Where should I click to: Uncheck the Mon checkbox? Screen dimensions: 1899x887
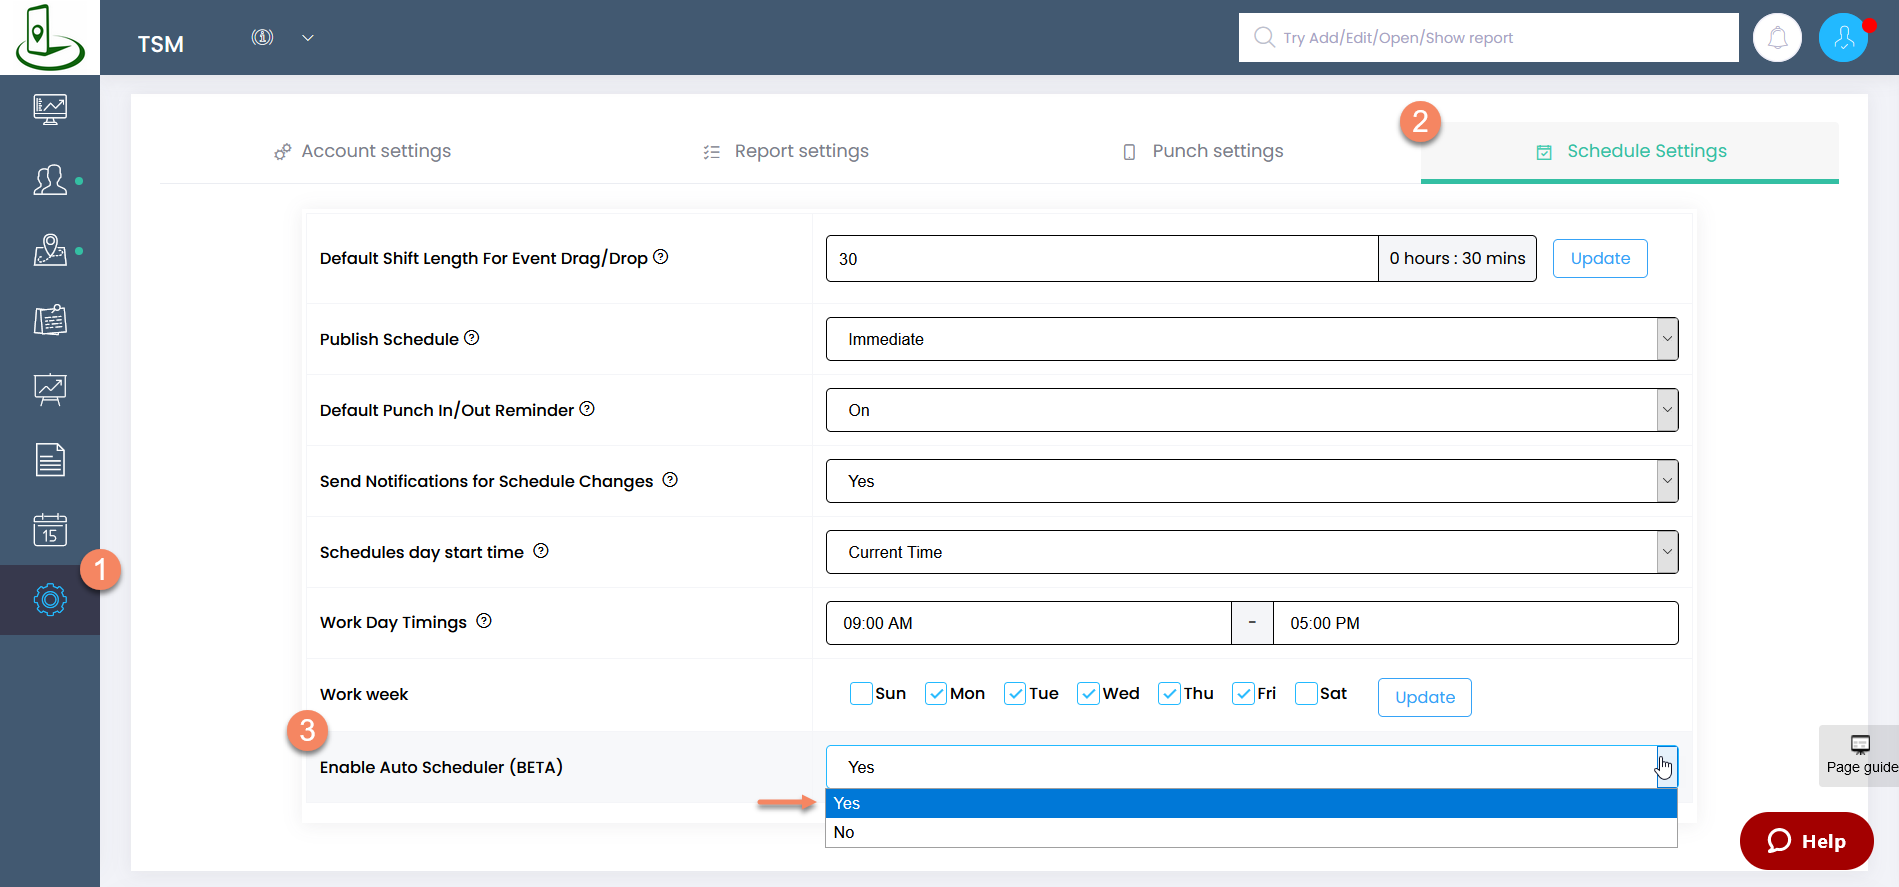[936, 693]
